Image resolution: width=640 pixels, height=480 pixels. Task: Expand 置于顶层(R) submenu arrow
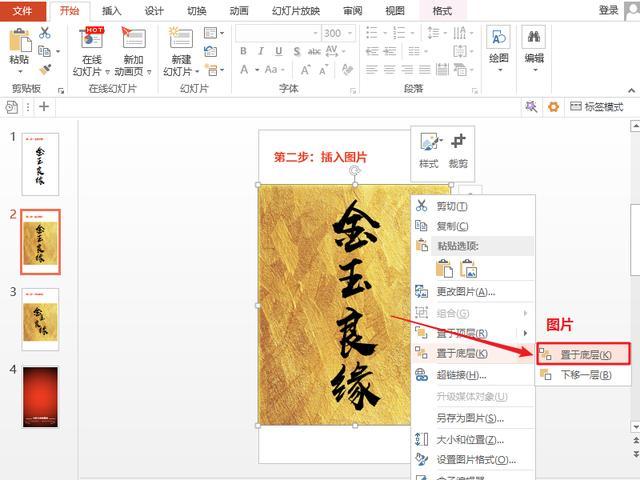click(525, 333)
